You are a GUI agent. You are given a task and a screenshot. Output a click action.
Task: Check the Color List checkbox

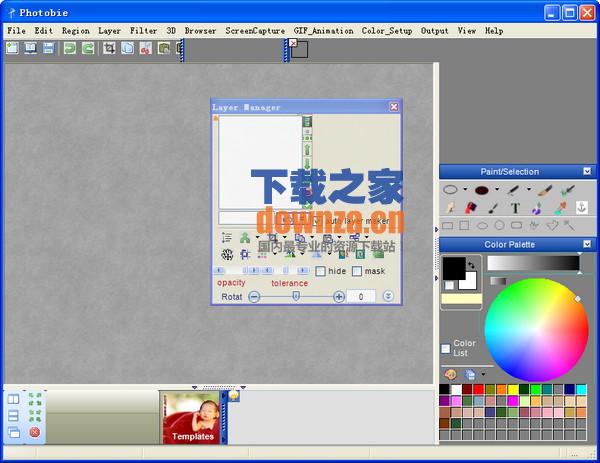coord(446,348)
